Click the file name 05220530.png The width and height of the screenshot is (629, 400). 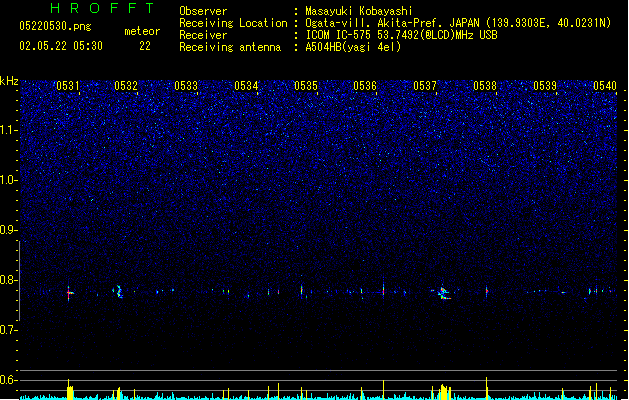55,26
